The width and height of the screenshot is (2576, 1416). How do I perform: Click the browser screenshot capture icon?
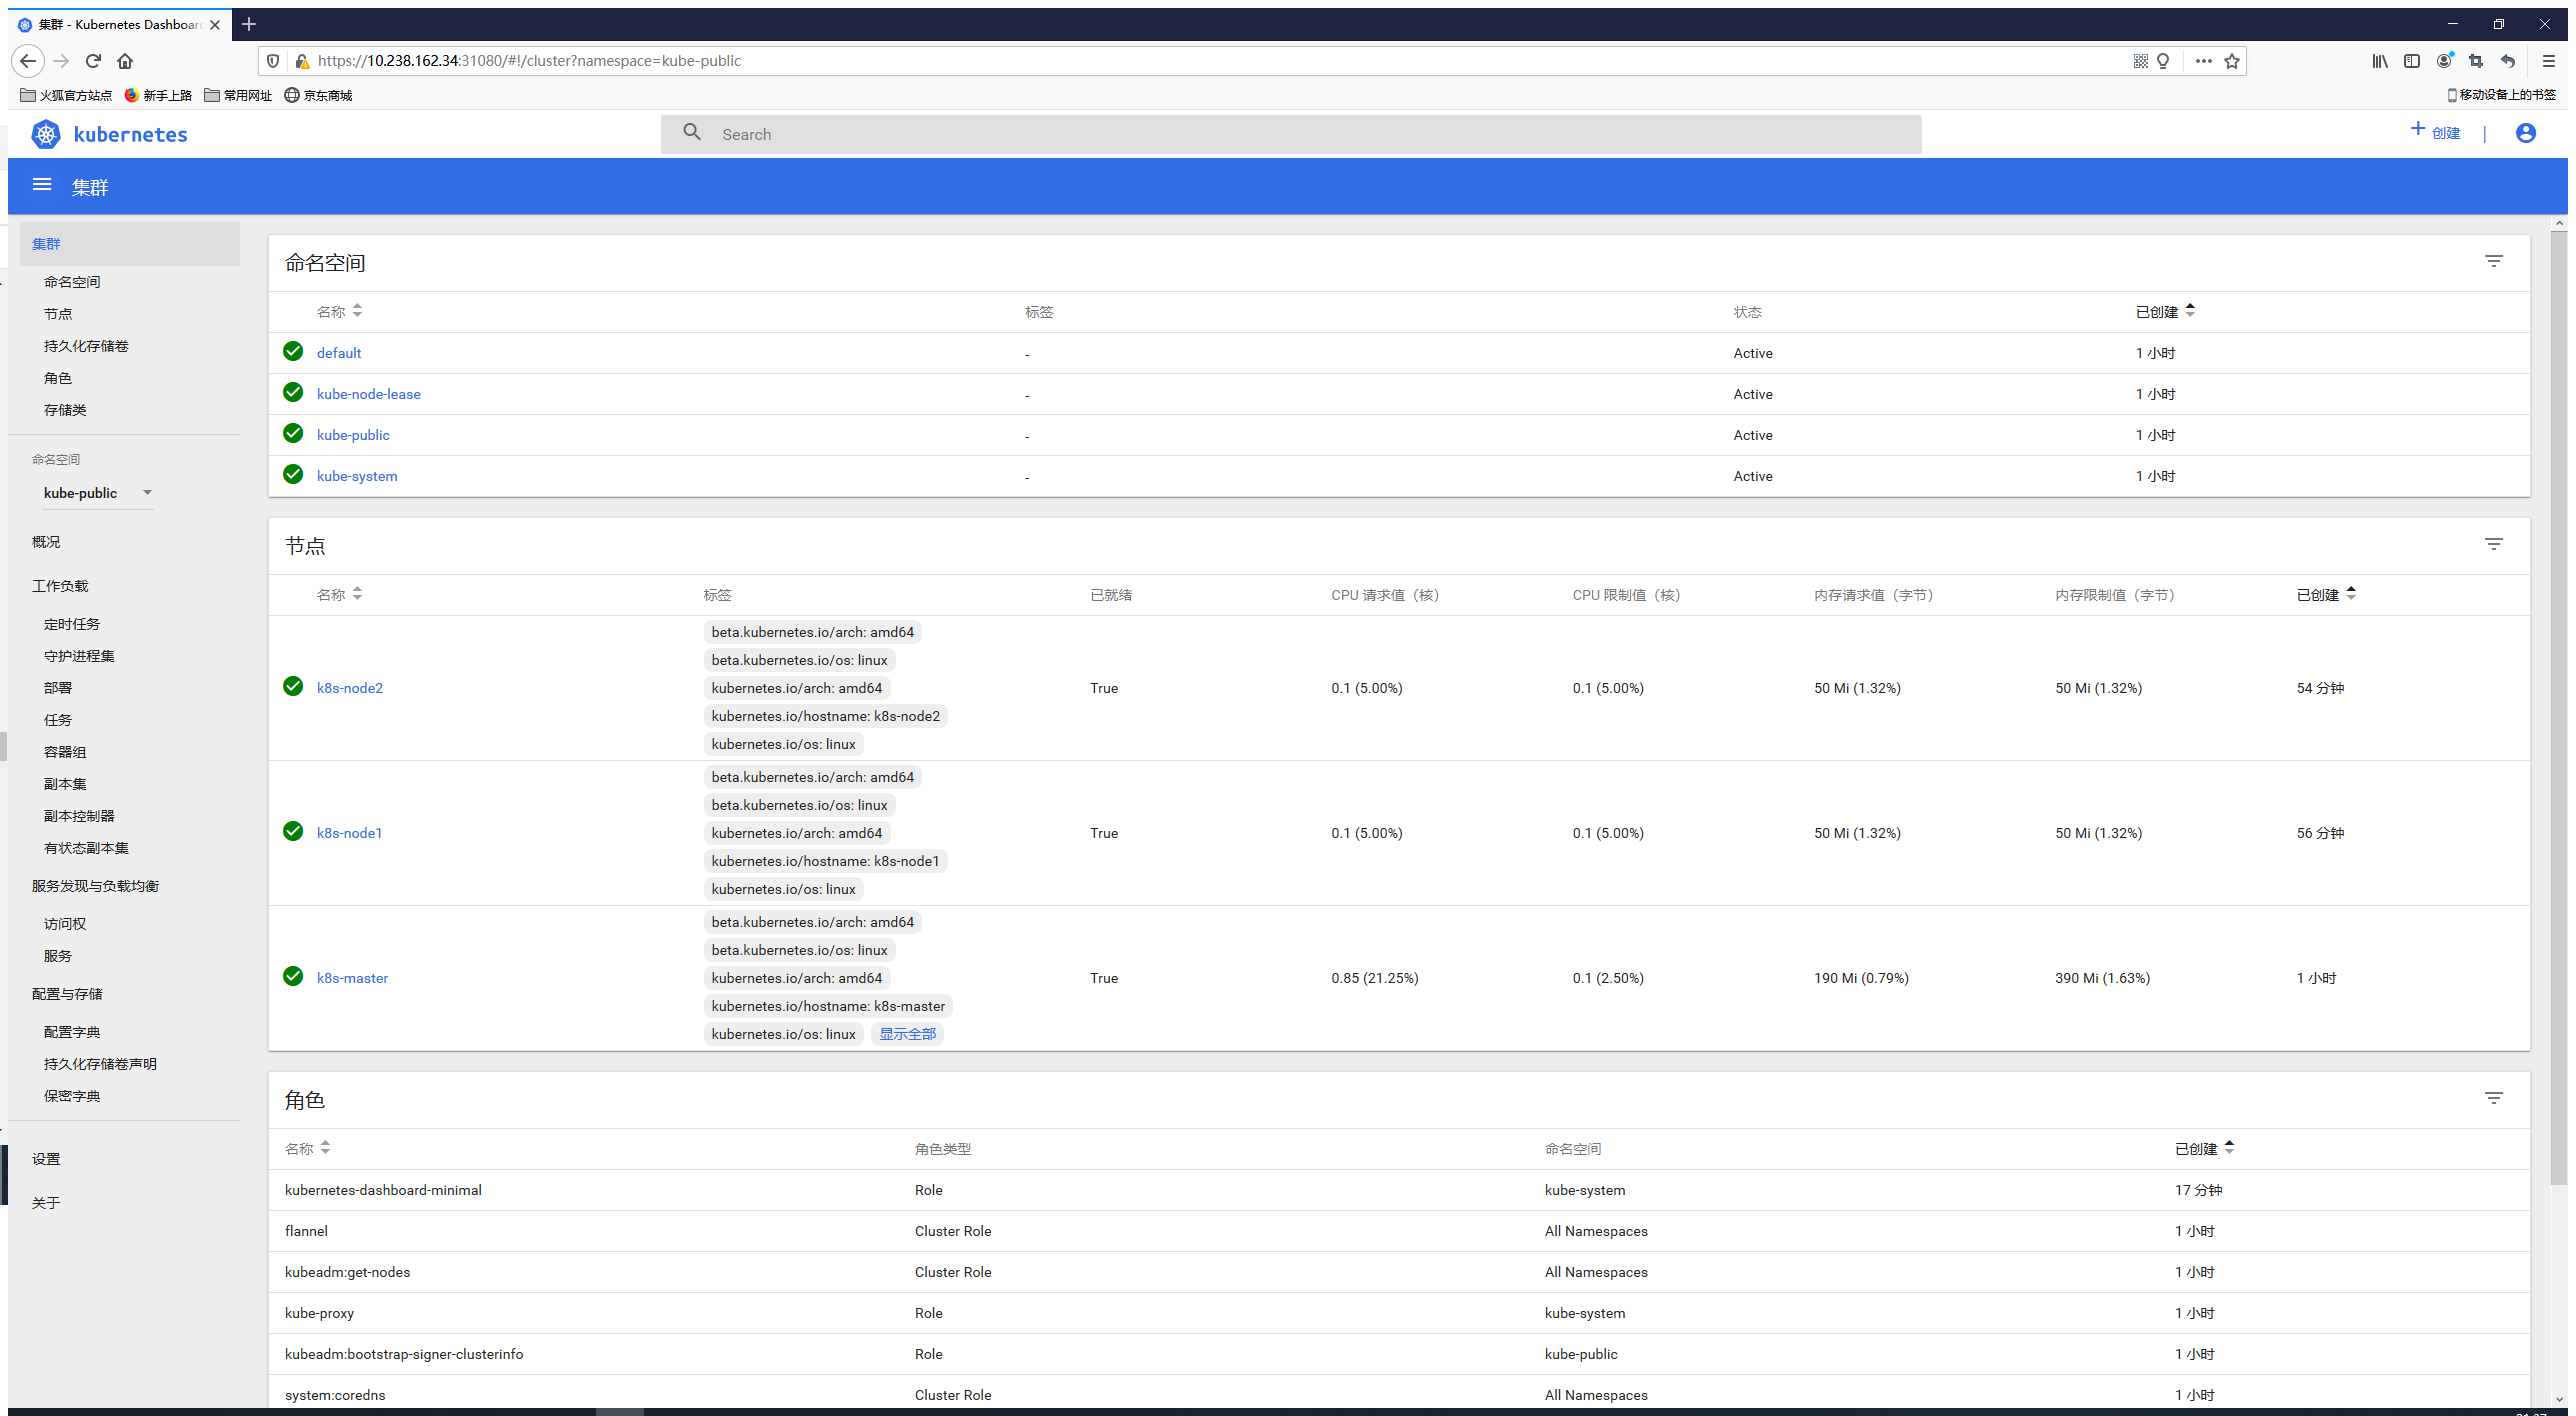pyautogui.click(x=2476, y=61)
